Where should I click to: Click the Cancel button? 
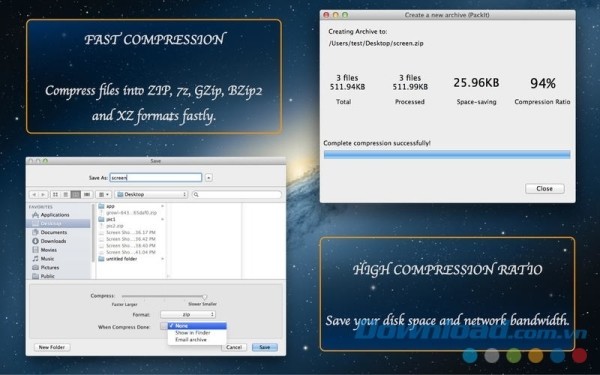click(x=234, y=347)
